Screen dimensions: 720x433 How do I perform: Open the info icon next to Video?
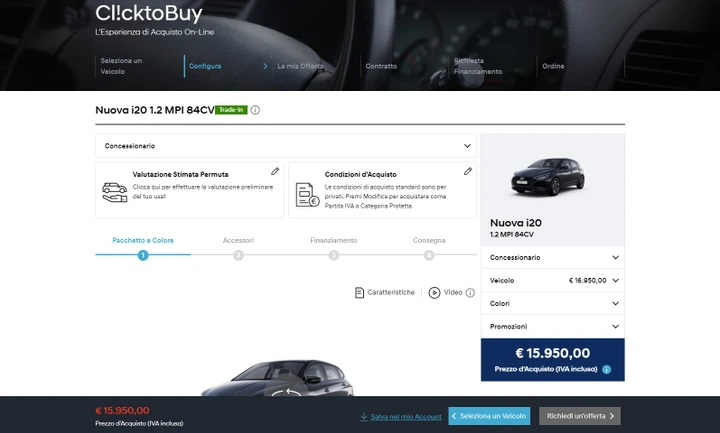click(470, 292)
